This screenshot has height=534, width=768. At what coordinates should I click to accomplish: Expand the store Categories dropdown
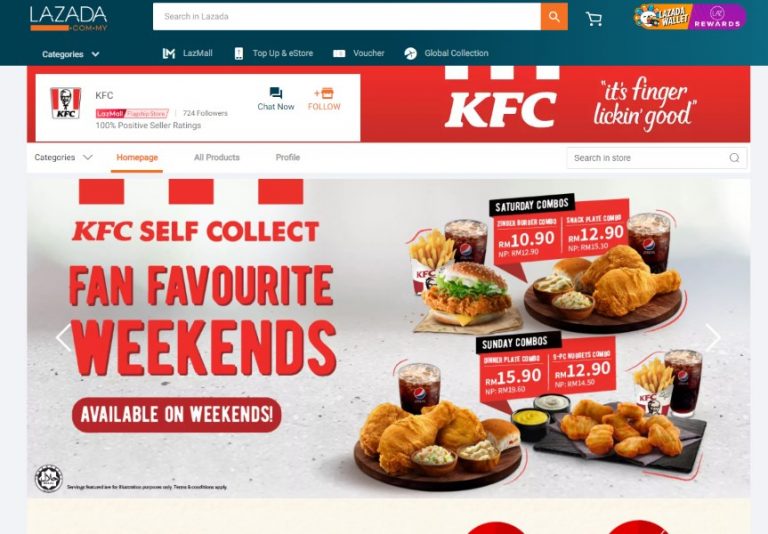point(63,157)
